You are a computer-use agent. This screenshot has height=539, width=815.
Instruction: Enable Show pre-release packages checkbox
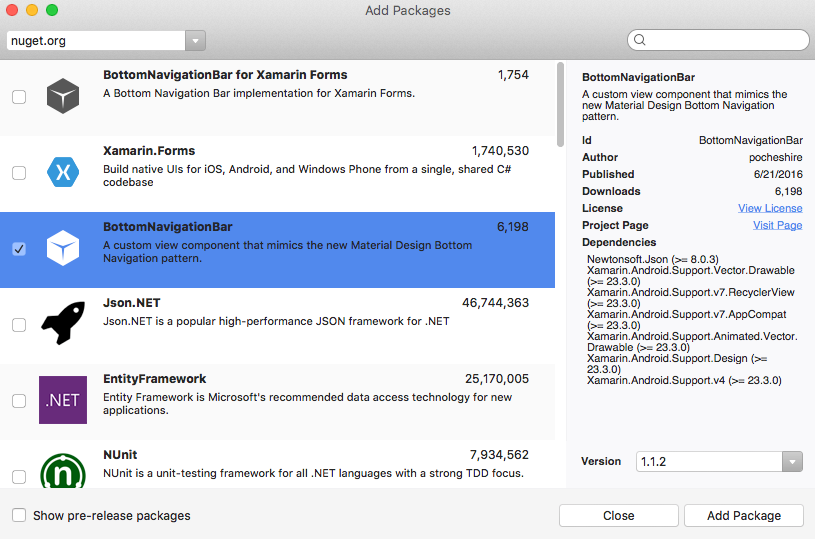[x=19, y=515]
